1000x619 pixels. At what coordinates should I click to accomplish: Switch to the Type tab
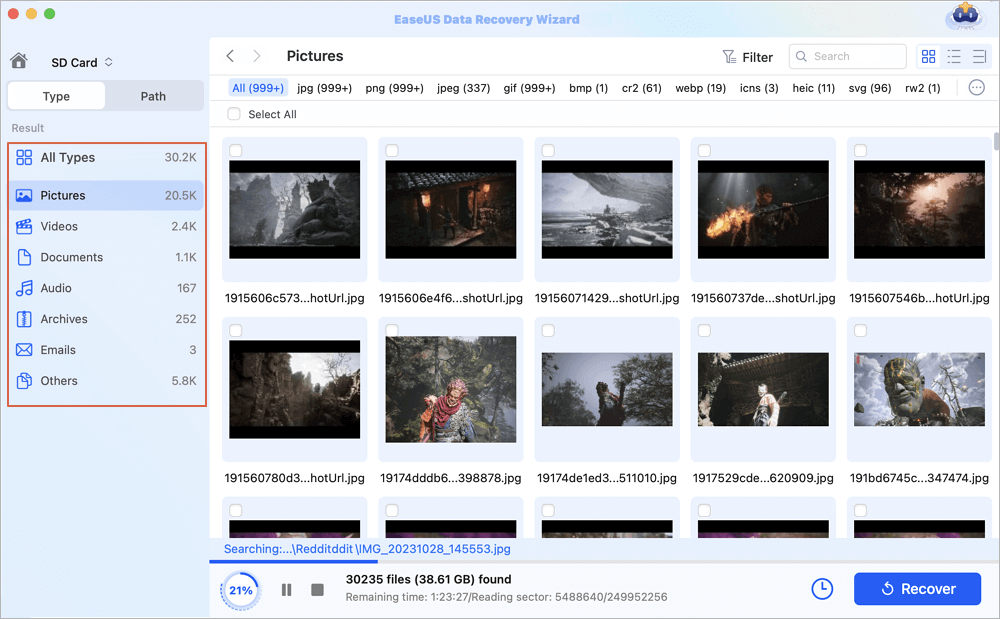tap(56, 96)
